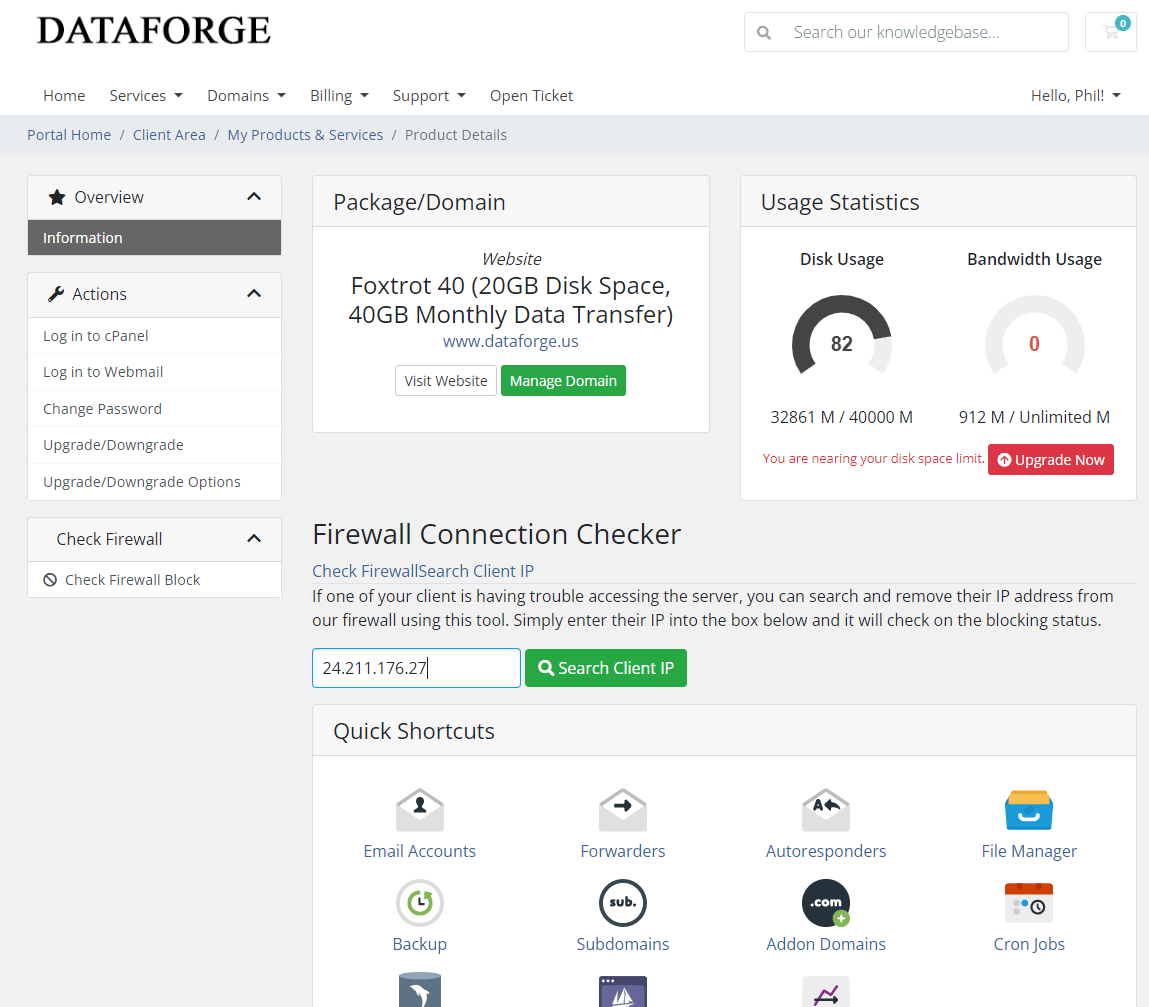Click the Disk Usage gauge
This screenshot has width=1149, height=1007.
(x=841, y=340)
